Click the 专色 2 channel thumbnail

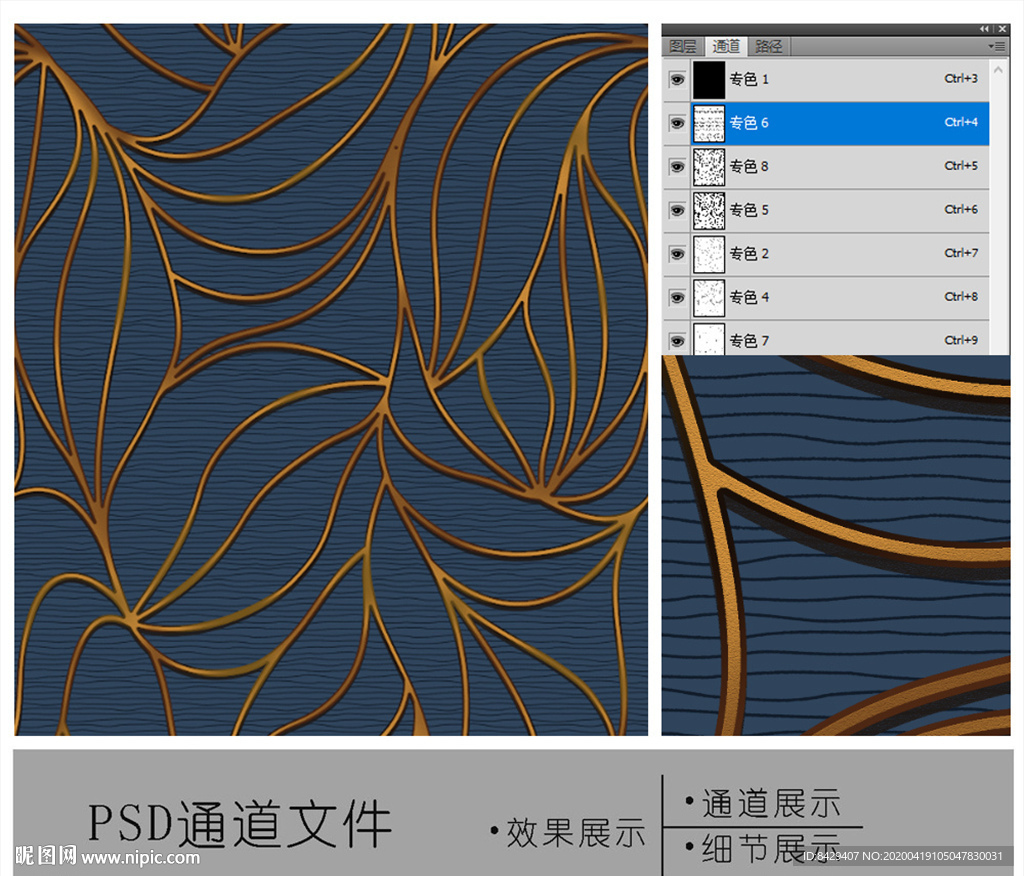(709, 254)
